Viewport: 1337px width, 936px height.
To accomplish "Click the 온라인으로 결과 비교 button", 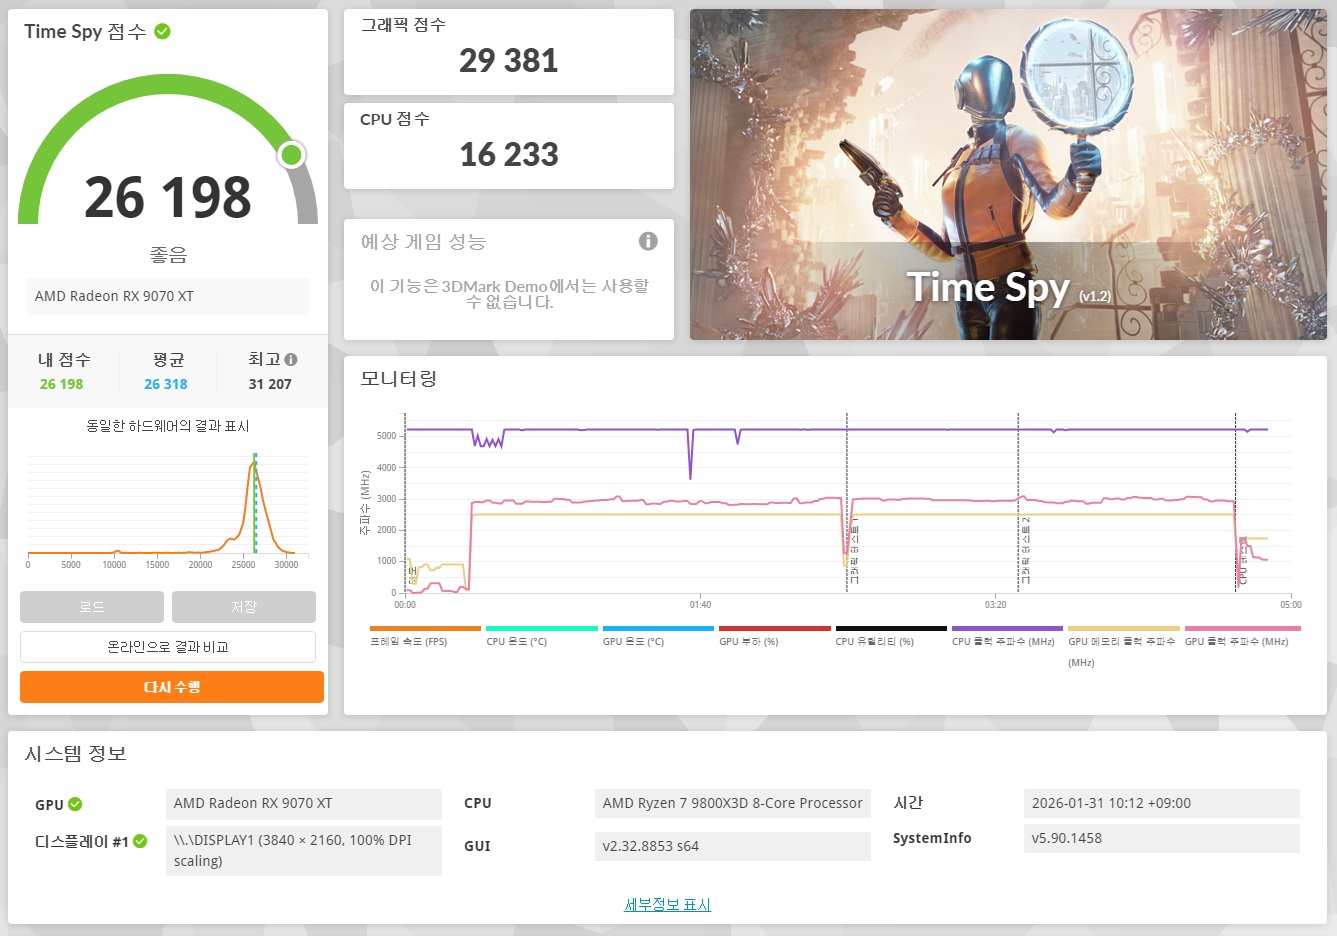I will tap(168, 647).
